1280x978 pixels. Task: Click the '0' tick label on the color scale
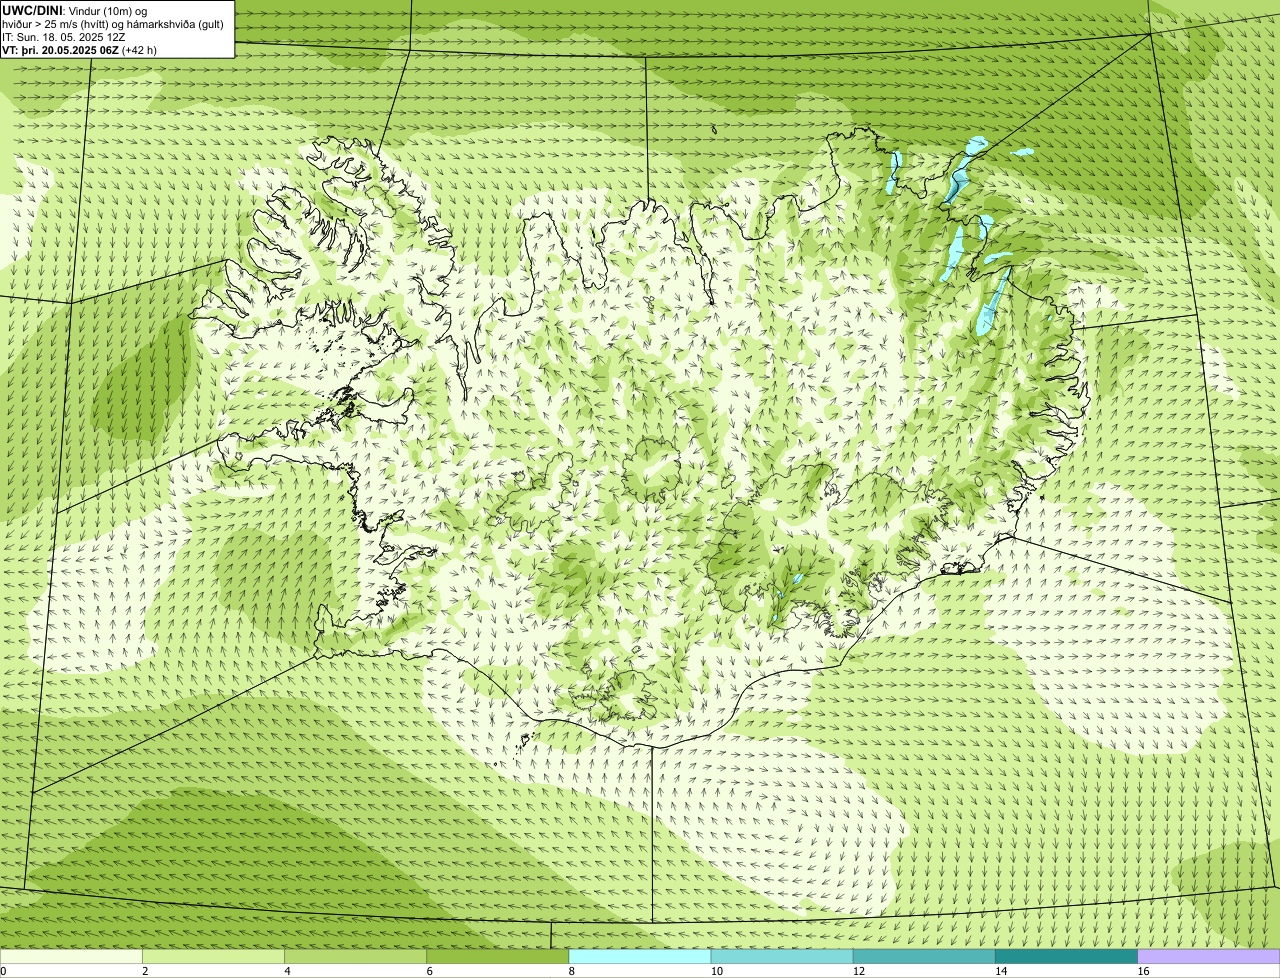(x=3, y=971)
